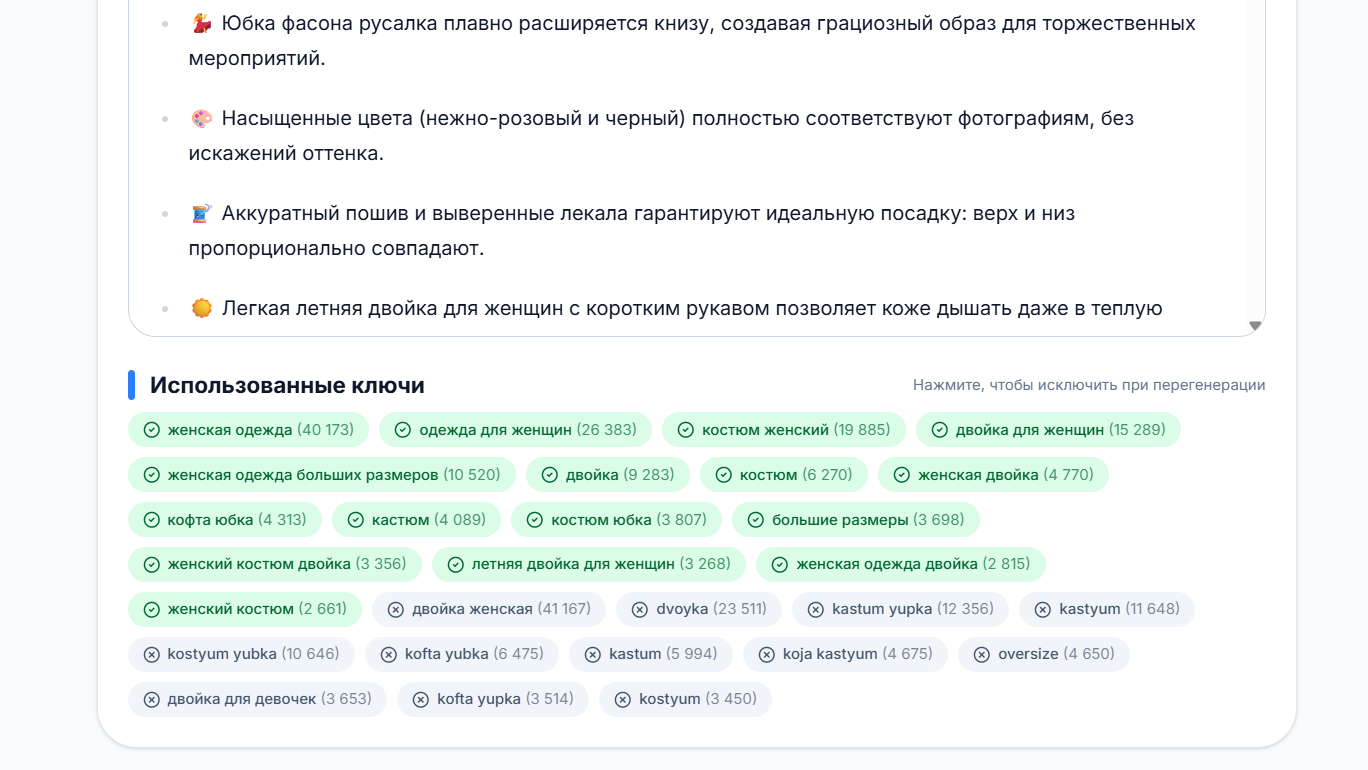This screenshot has width=1368, height=770.
Task: Include the 'koja kastyum' keyword chip
Action: point(845,654)
